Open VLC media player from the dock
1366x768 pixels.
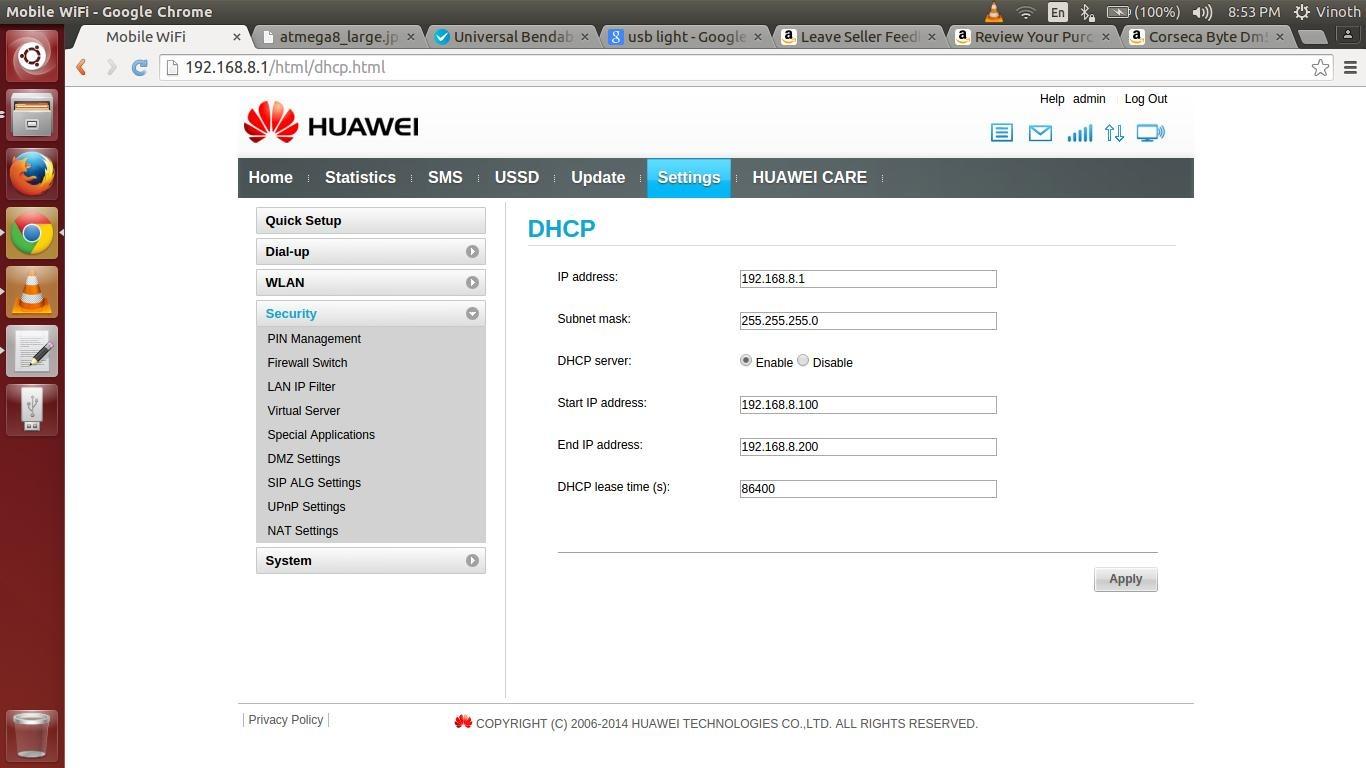click(31, 291)
